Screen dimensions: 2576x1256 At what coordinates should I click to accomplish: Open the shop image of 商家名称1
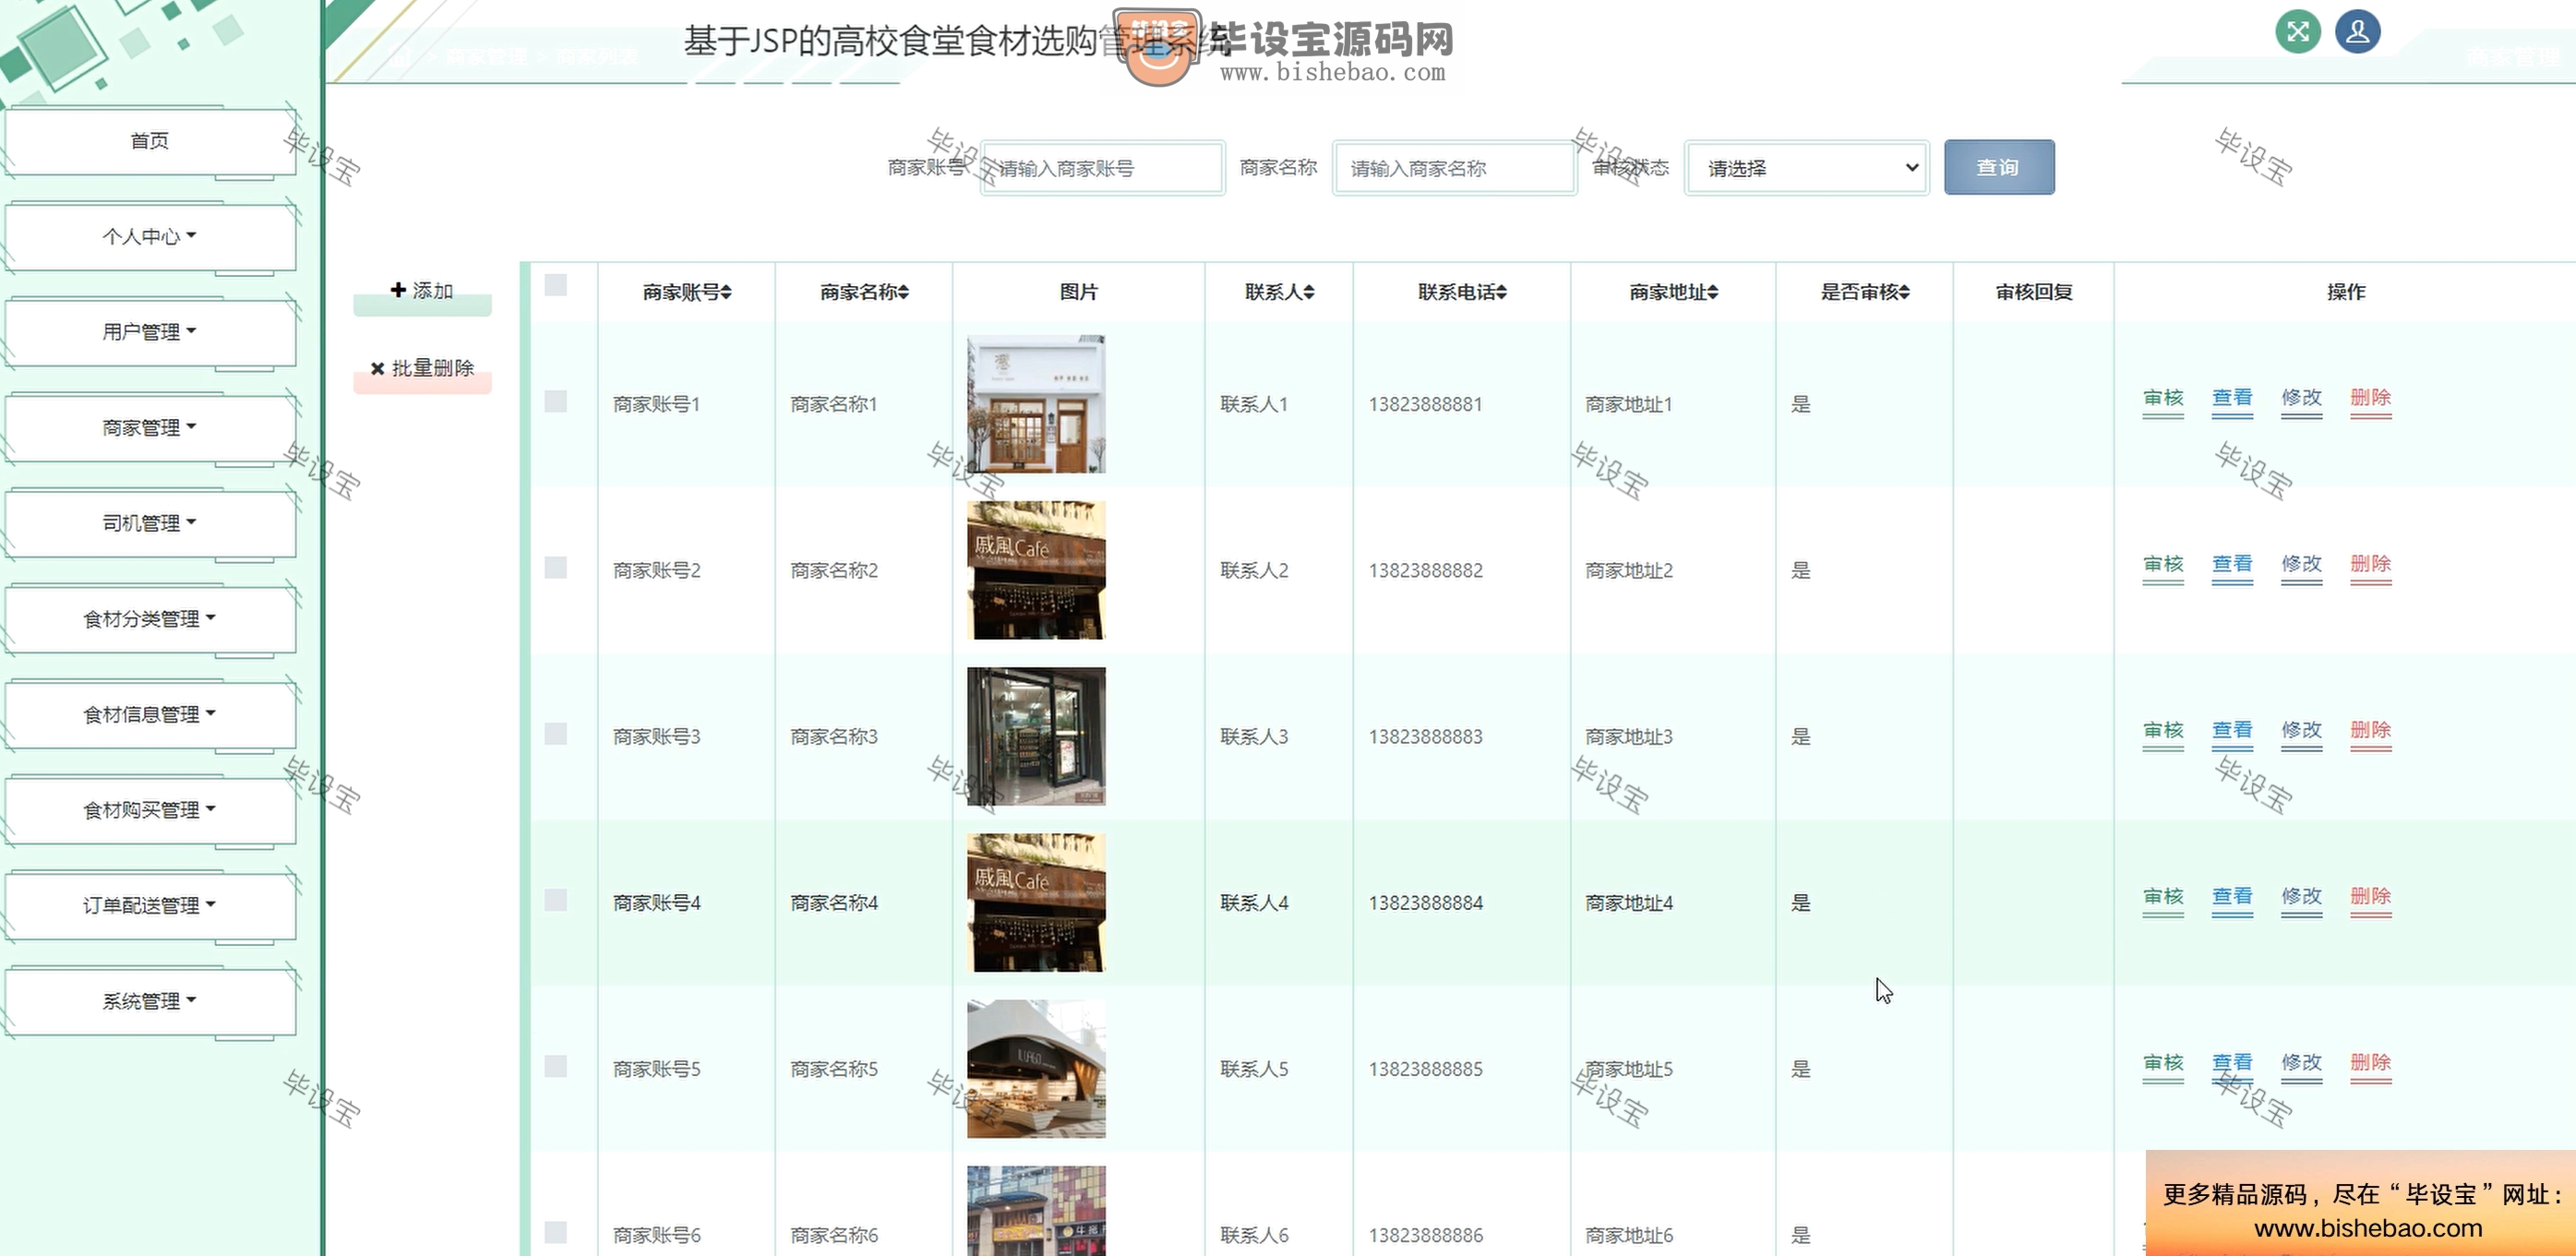(x=1036, y=404)
